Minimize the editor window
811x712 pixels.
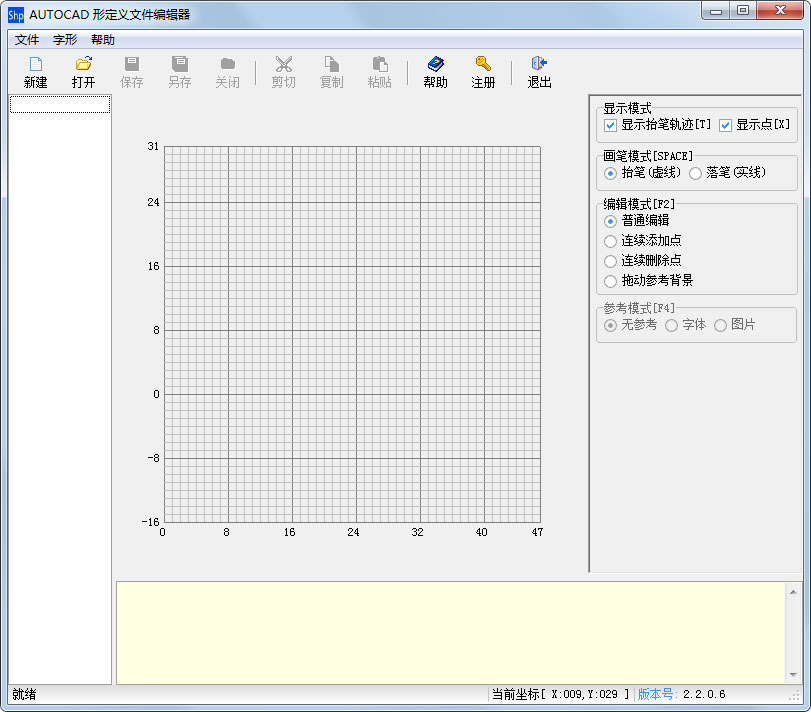click(716, 10)
